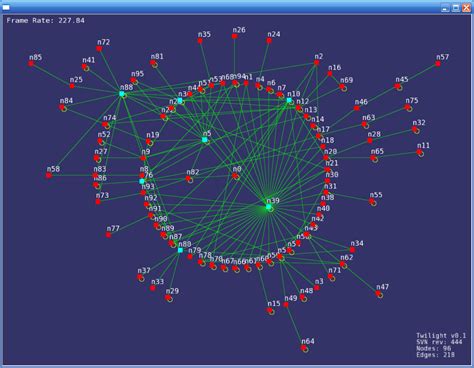The image size is (474, 368).
Task: Pick the bottom node n64
Action: click(x=303, y=348)
